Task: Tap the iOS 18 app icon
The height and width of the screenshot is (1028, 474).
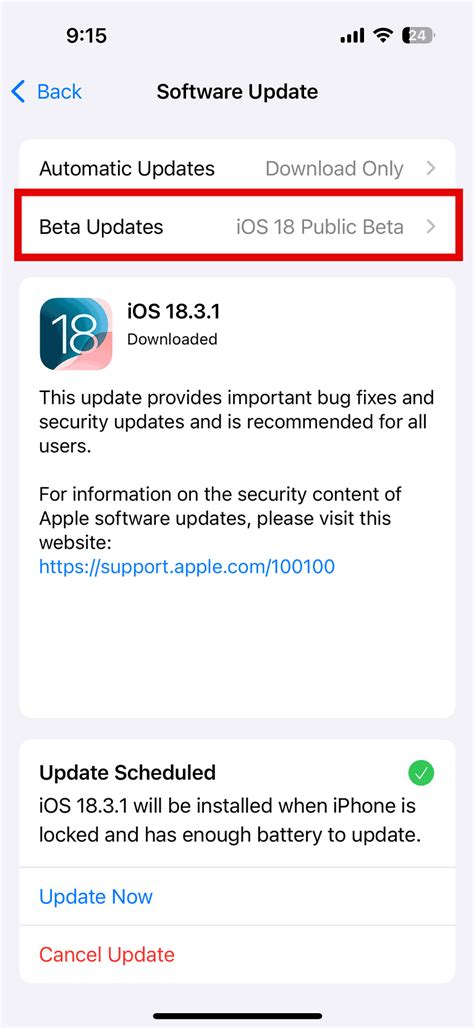Action: point(76,334)
